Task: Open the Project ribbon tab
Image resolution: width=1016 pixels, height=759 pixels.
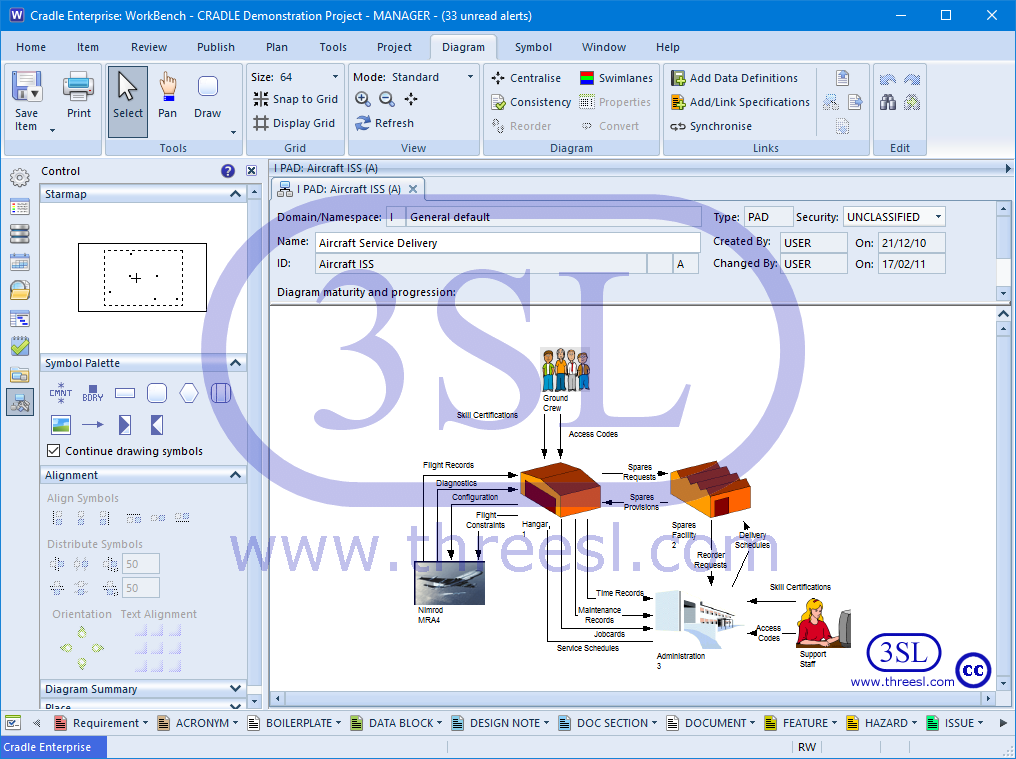Action: [x=394, y=47]
